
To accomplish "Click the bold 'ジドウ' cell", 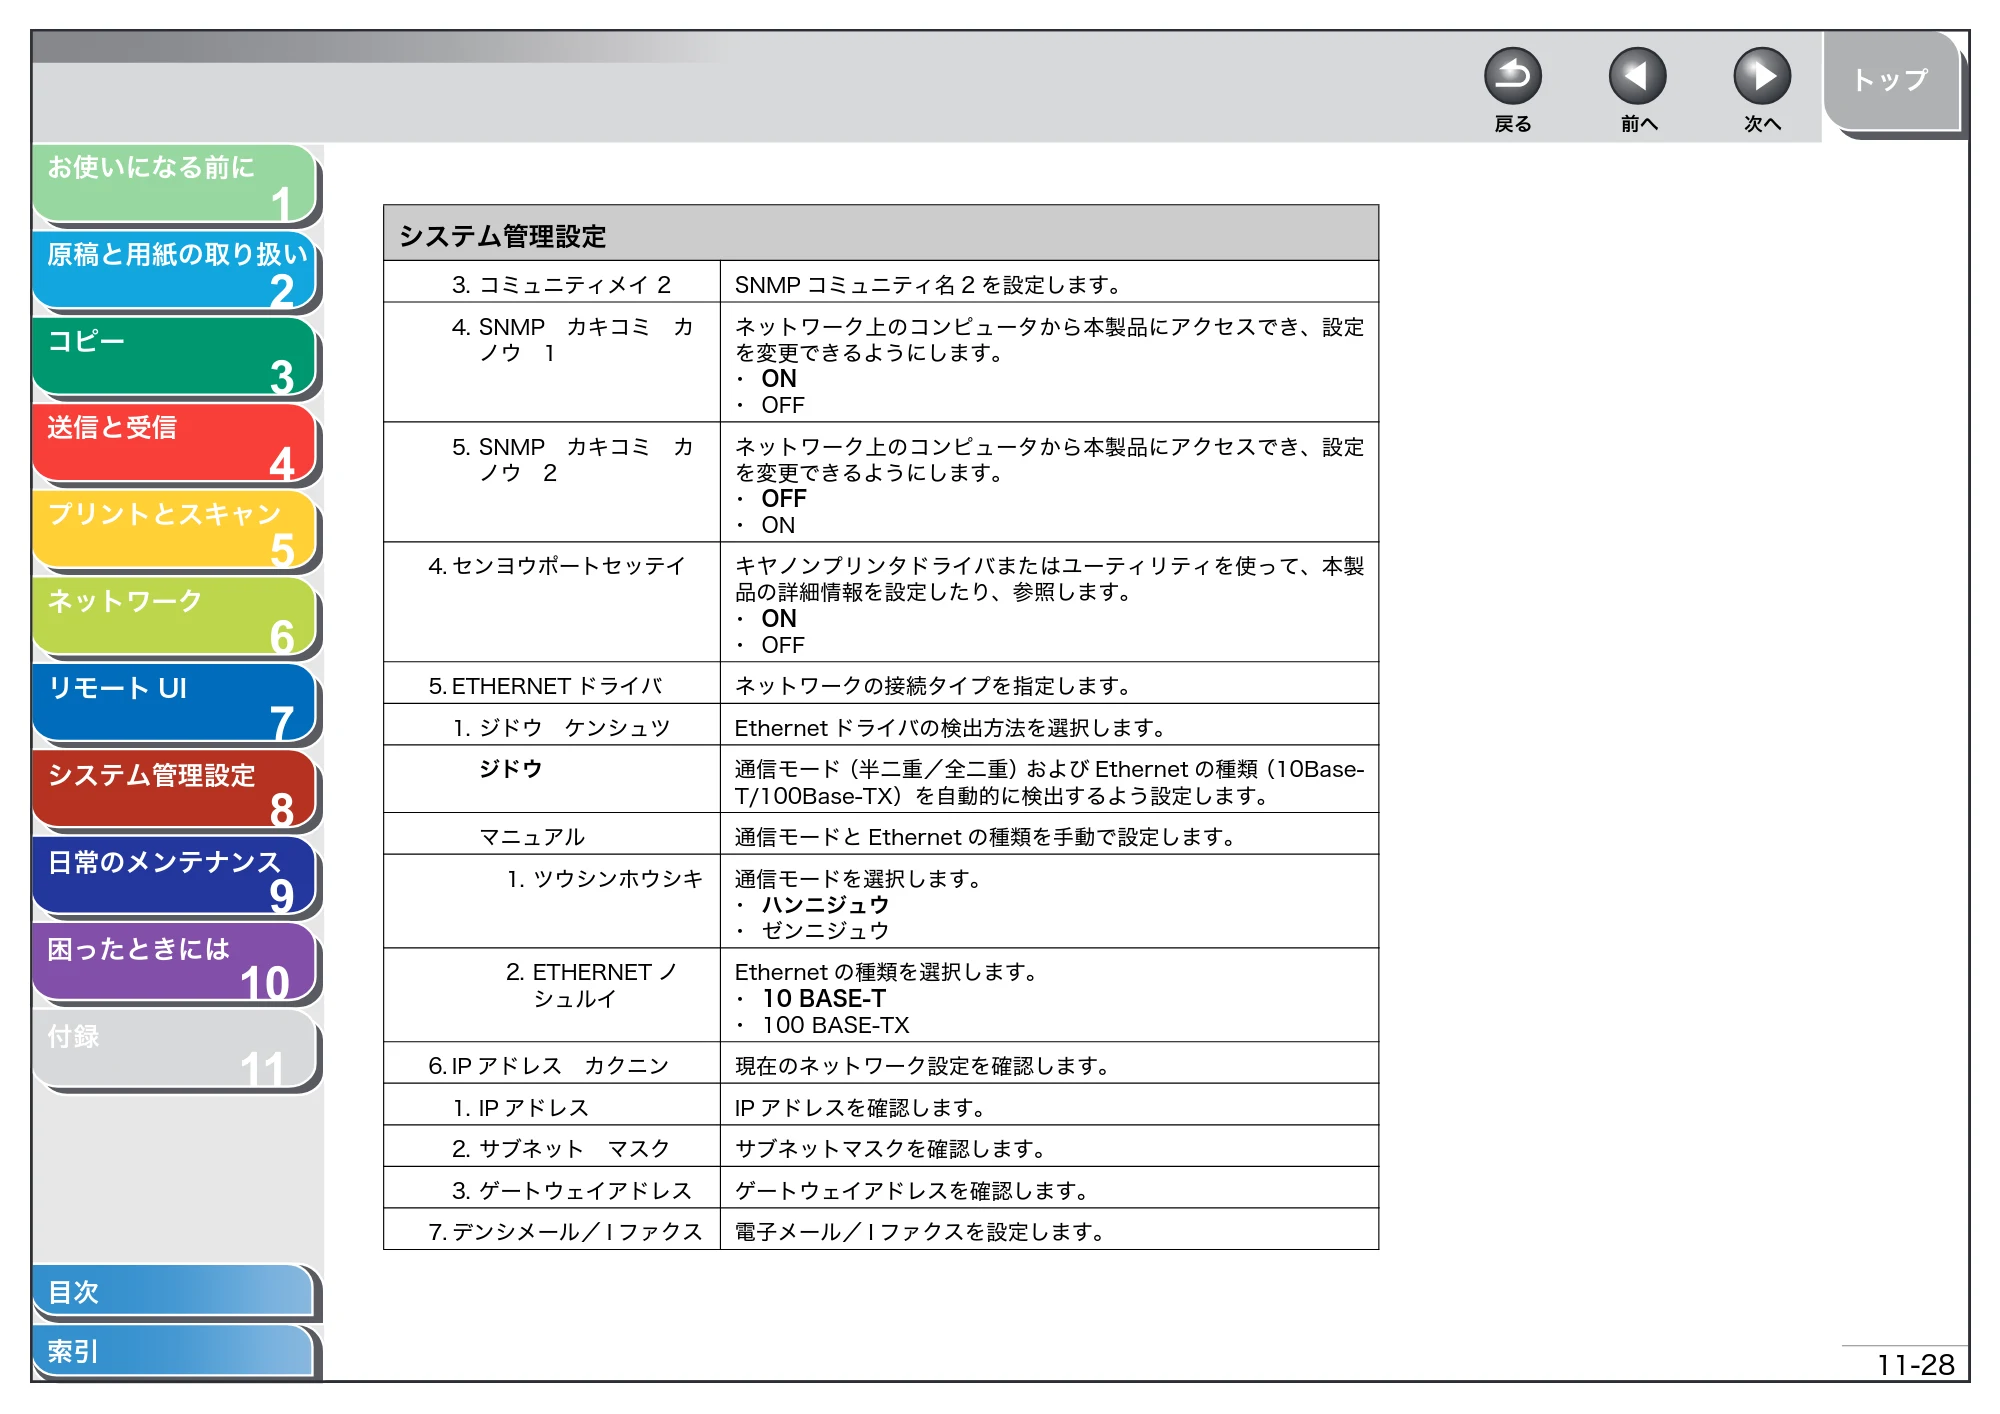I will [552, 780].
